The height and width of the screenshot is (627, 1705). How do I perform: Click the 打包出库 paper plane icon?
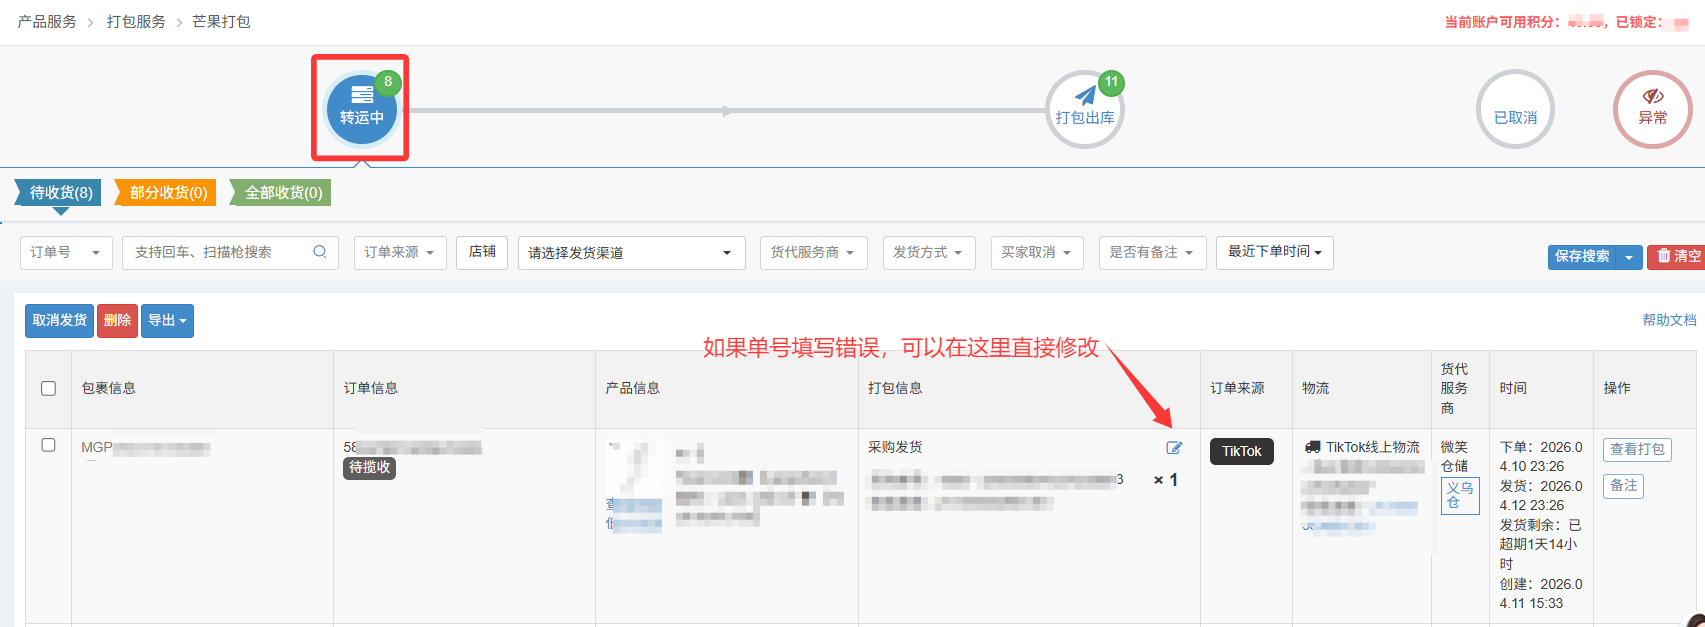click(x=1085, y=97)
